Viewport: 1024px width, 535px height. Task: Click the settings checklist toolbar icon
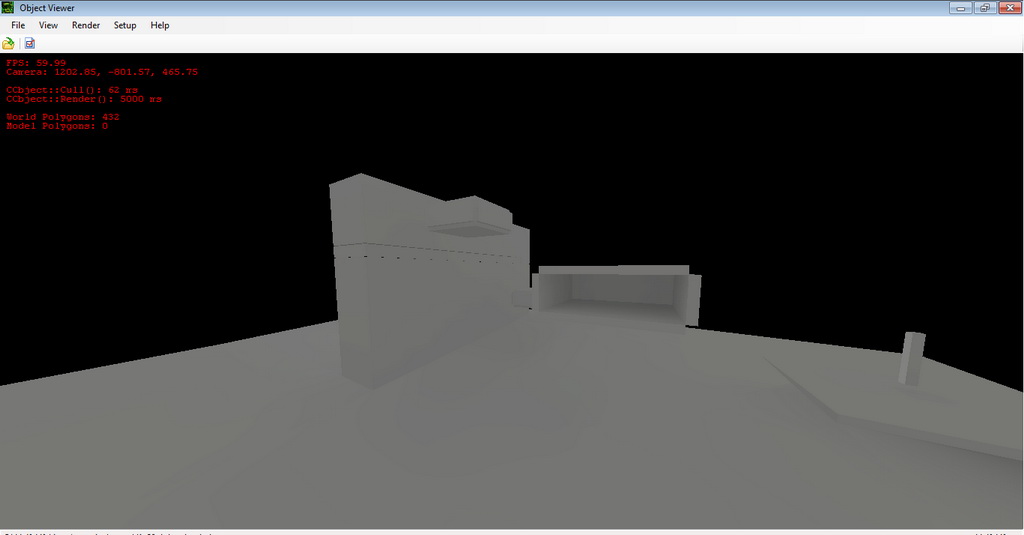29,43
